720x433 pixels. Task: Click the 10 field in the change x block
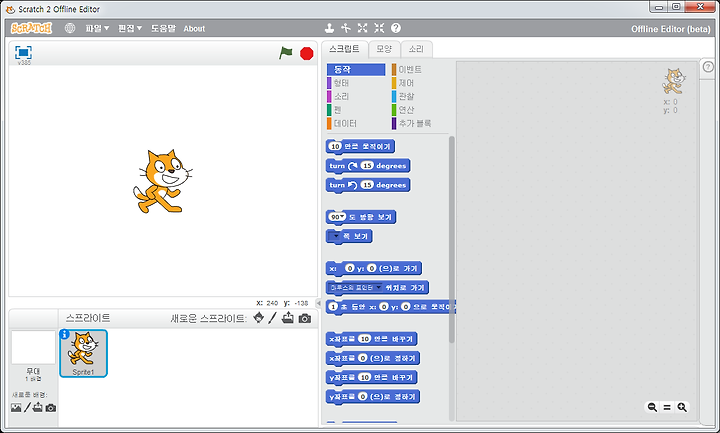(x=365, y=339)
